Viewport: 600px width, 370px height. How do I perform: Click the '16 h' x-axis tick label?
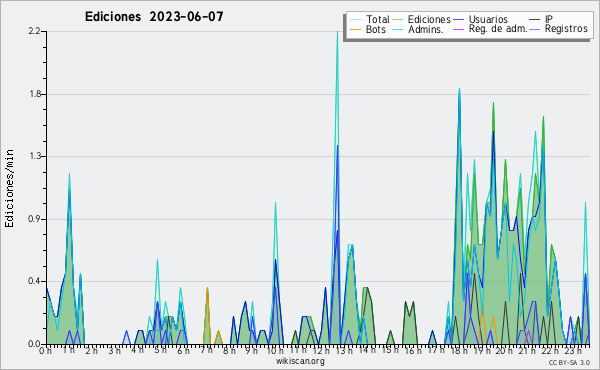(x=412, y=350)
